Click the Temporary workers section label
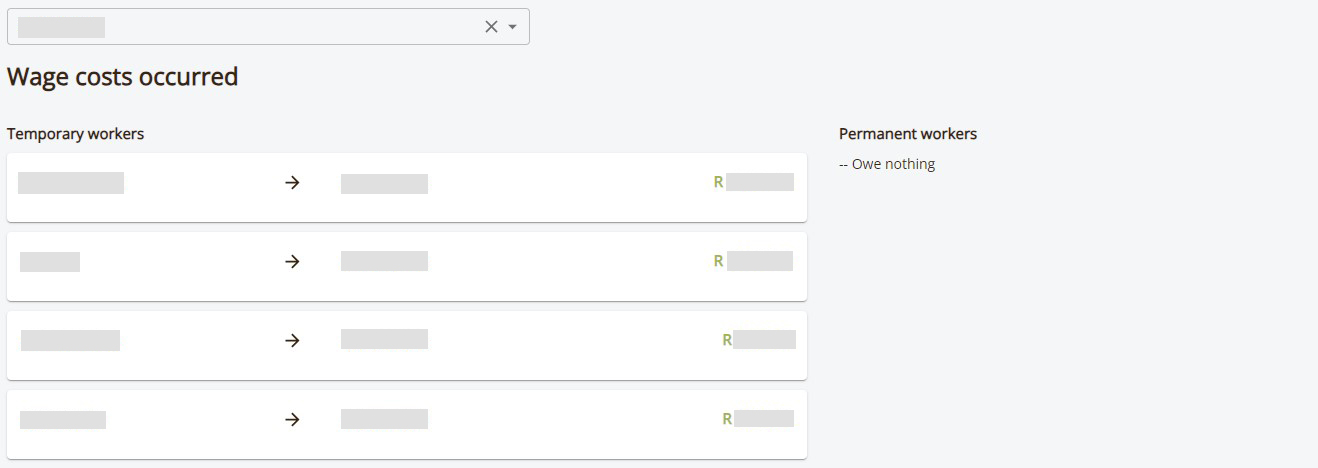Image resolution: width=1318 pixels, height=468 pixels. [x=76, y=134]
